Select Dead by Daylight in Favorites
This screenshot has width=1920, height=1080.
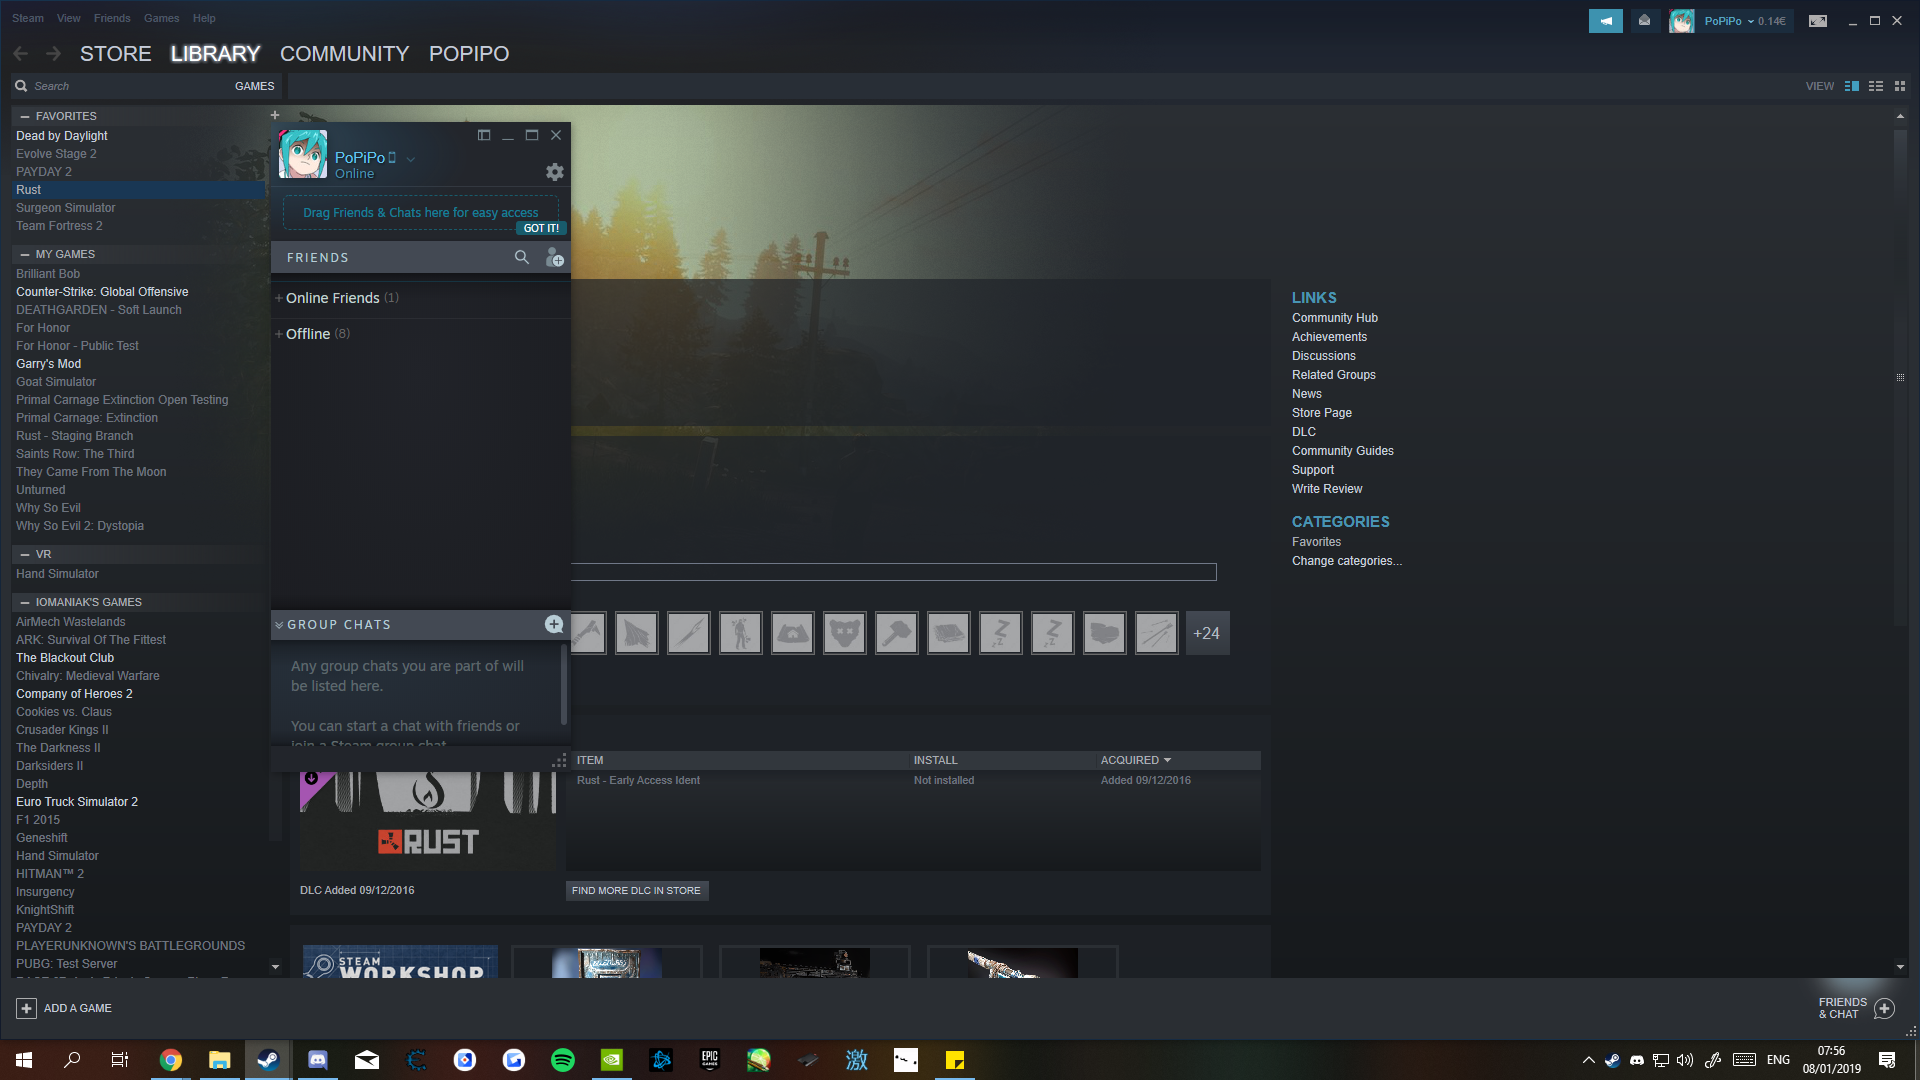point(62,136)
